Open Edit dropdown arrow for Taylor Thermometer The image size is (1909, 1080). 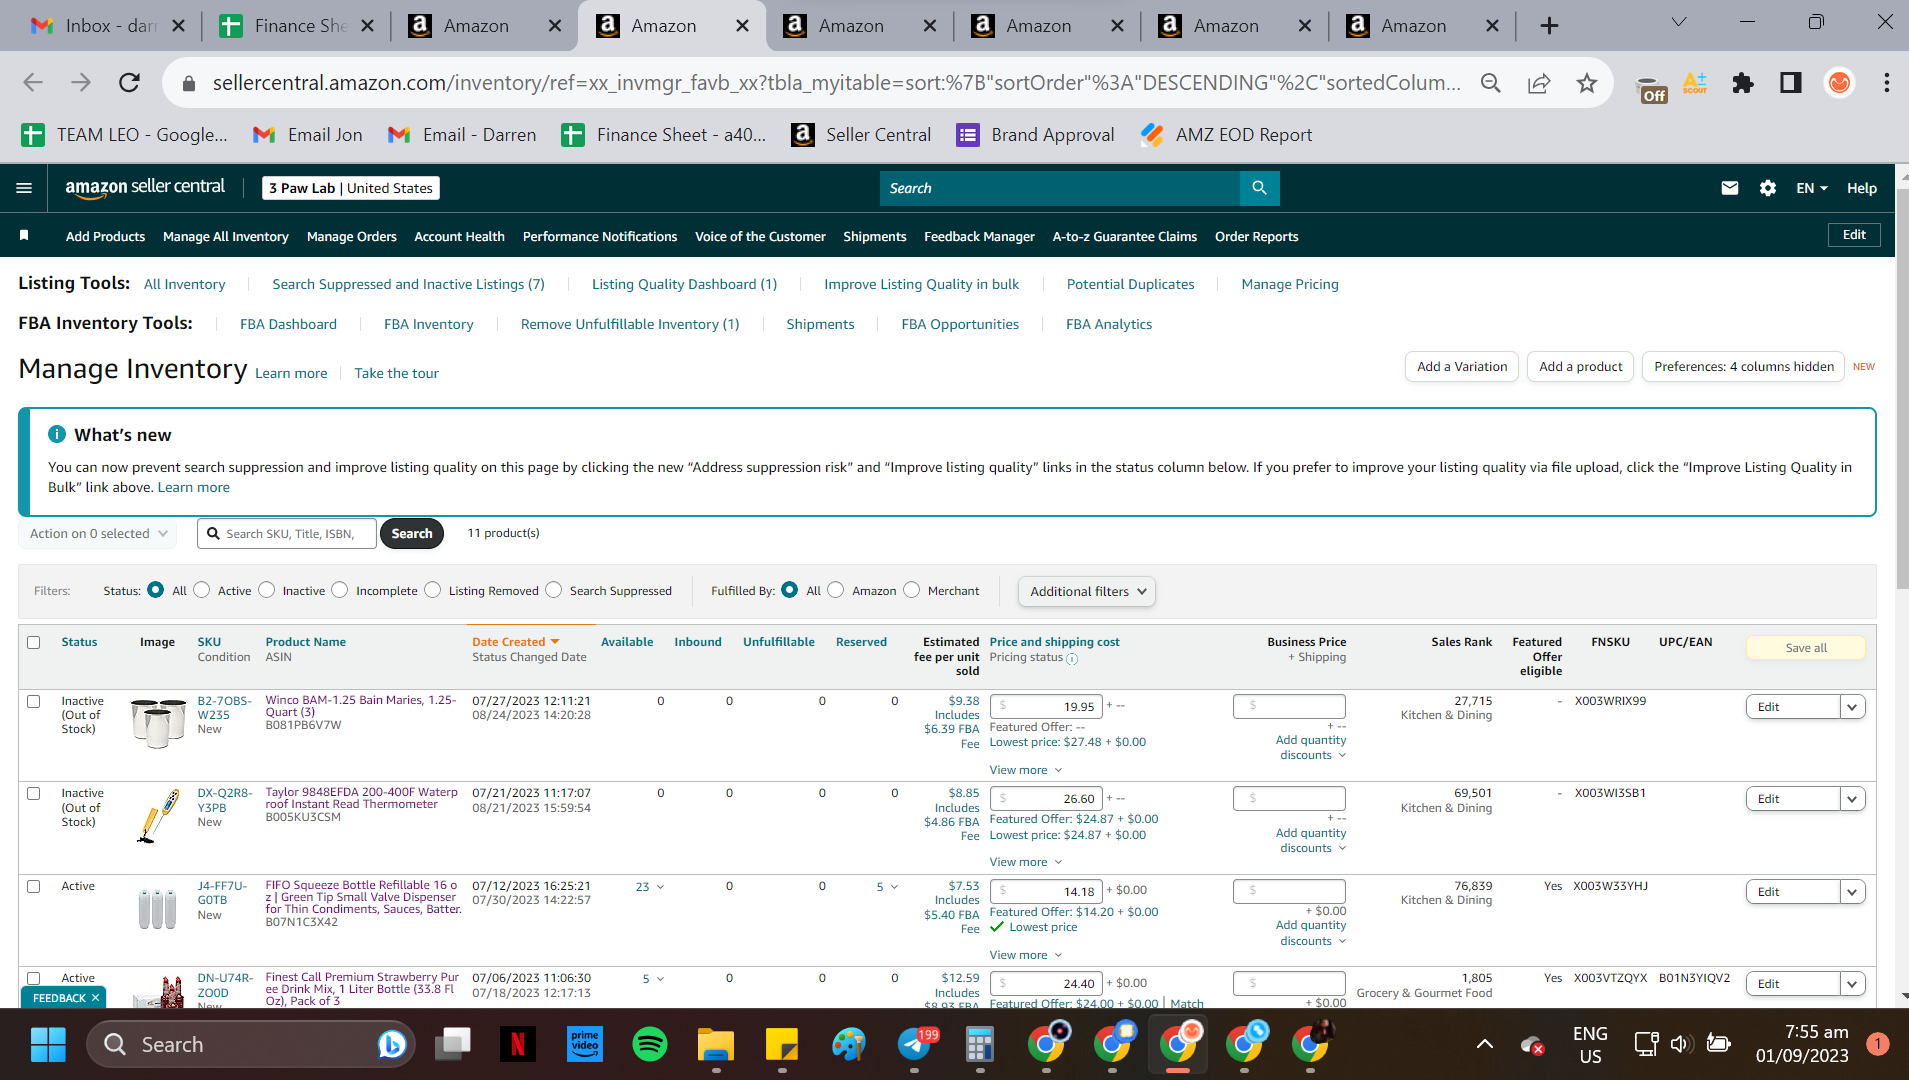tap(1852, 799)
